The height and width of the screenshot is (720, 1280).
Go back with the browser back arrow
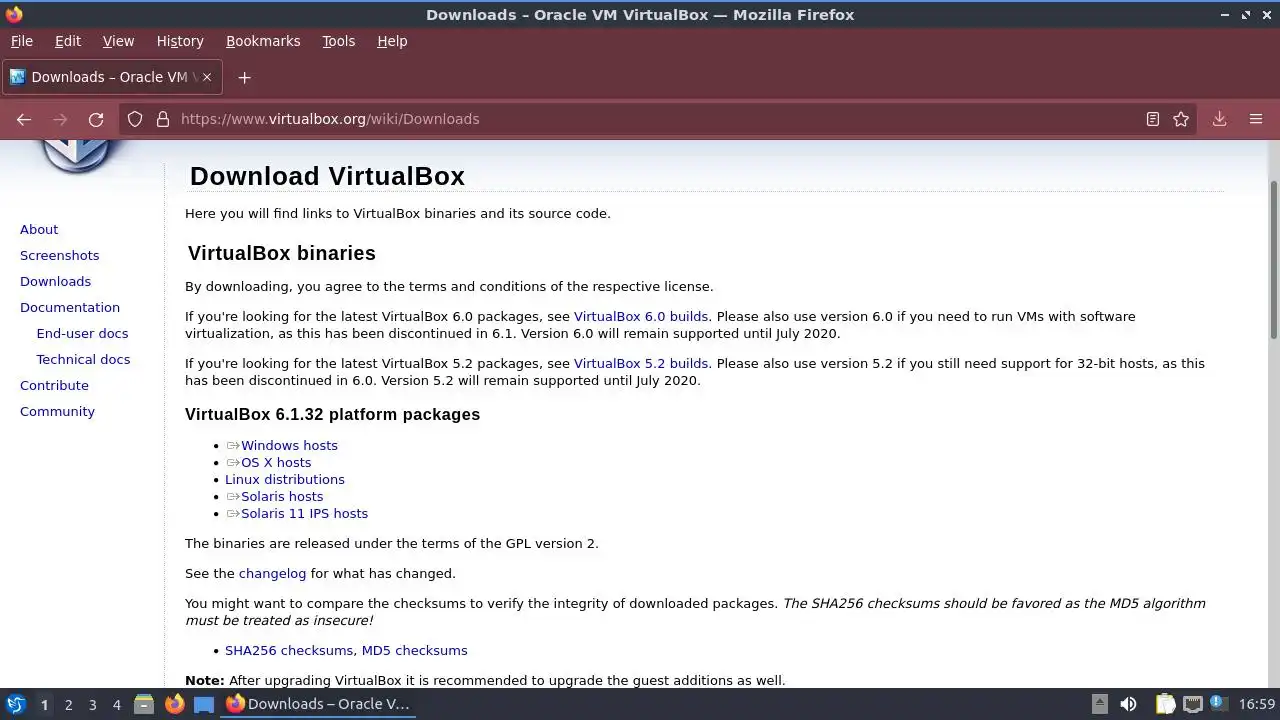pyautogui.click(x=24, y=119)
